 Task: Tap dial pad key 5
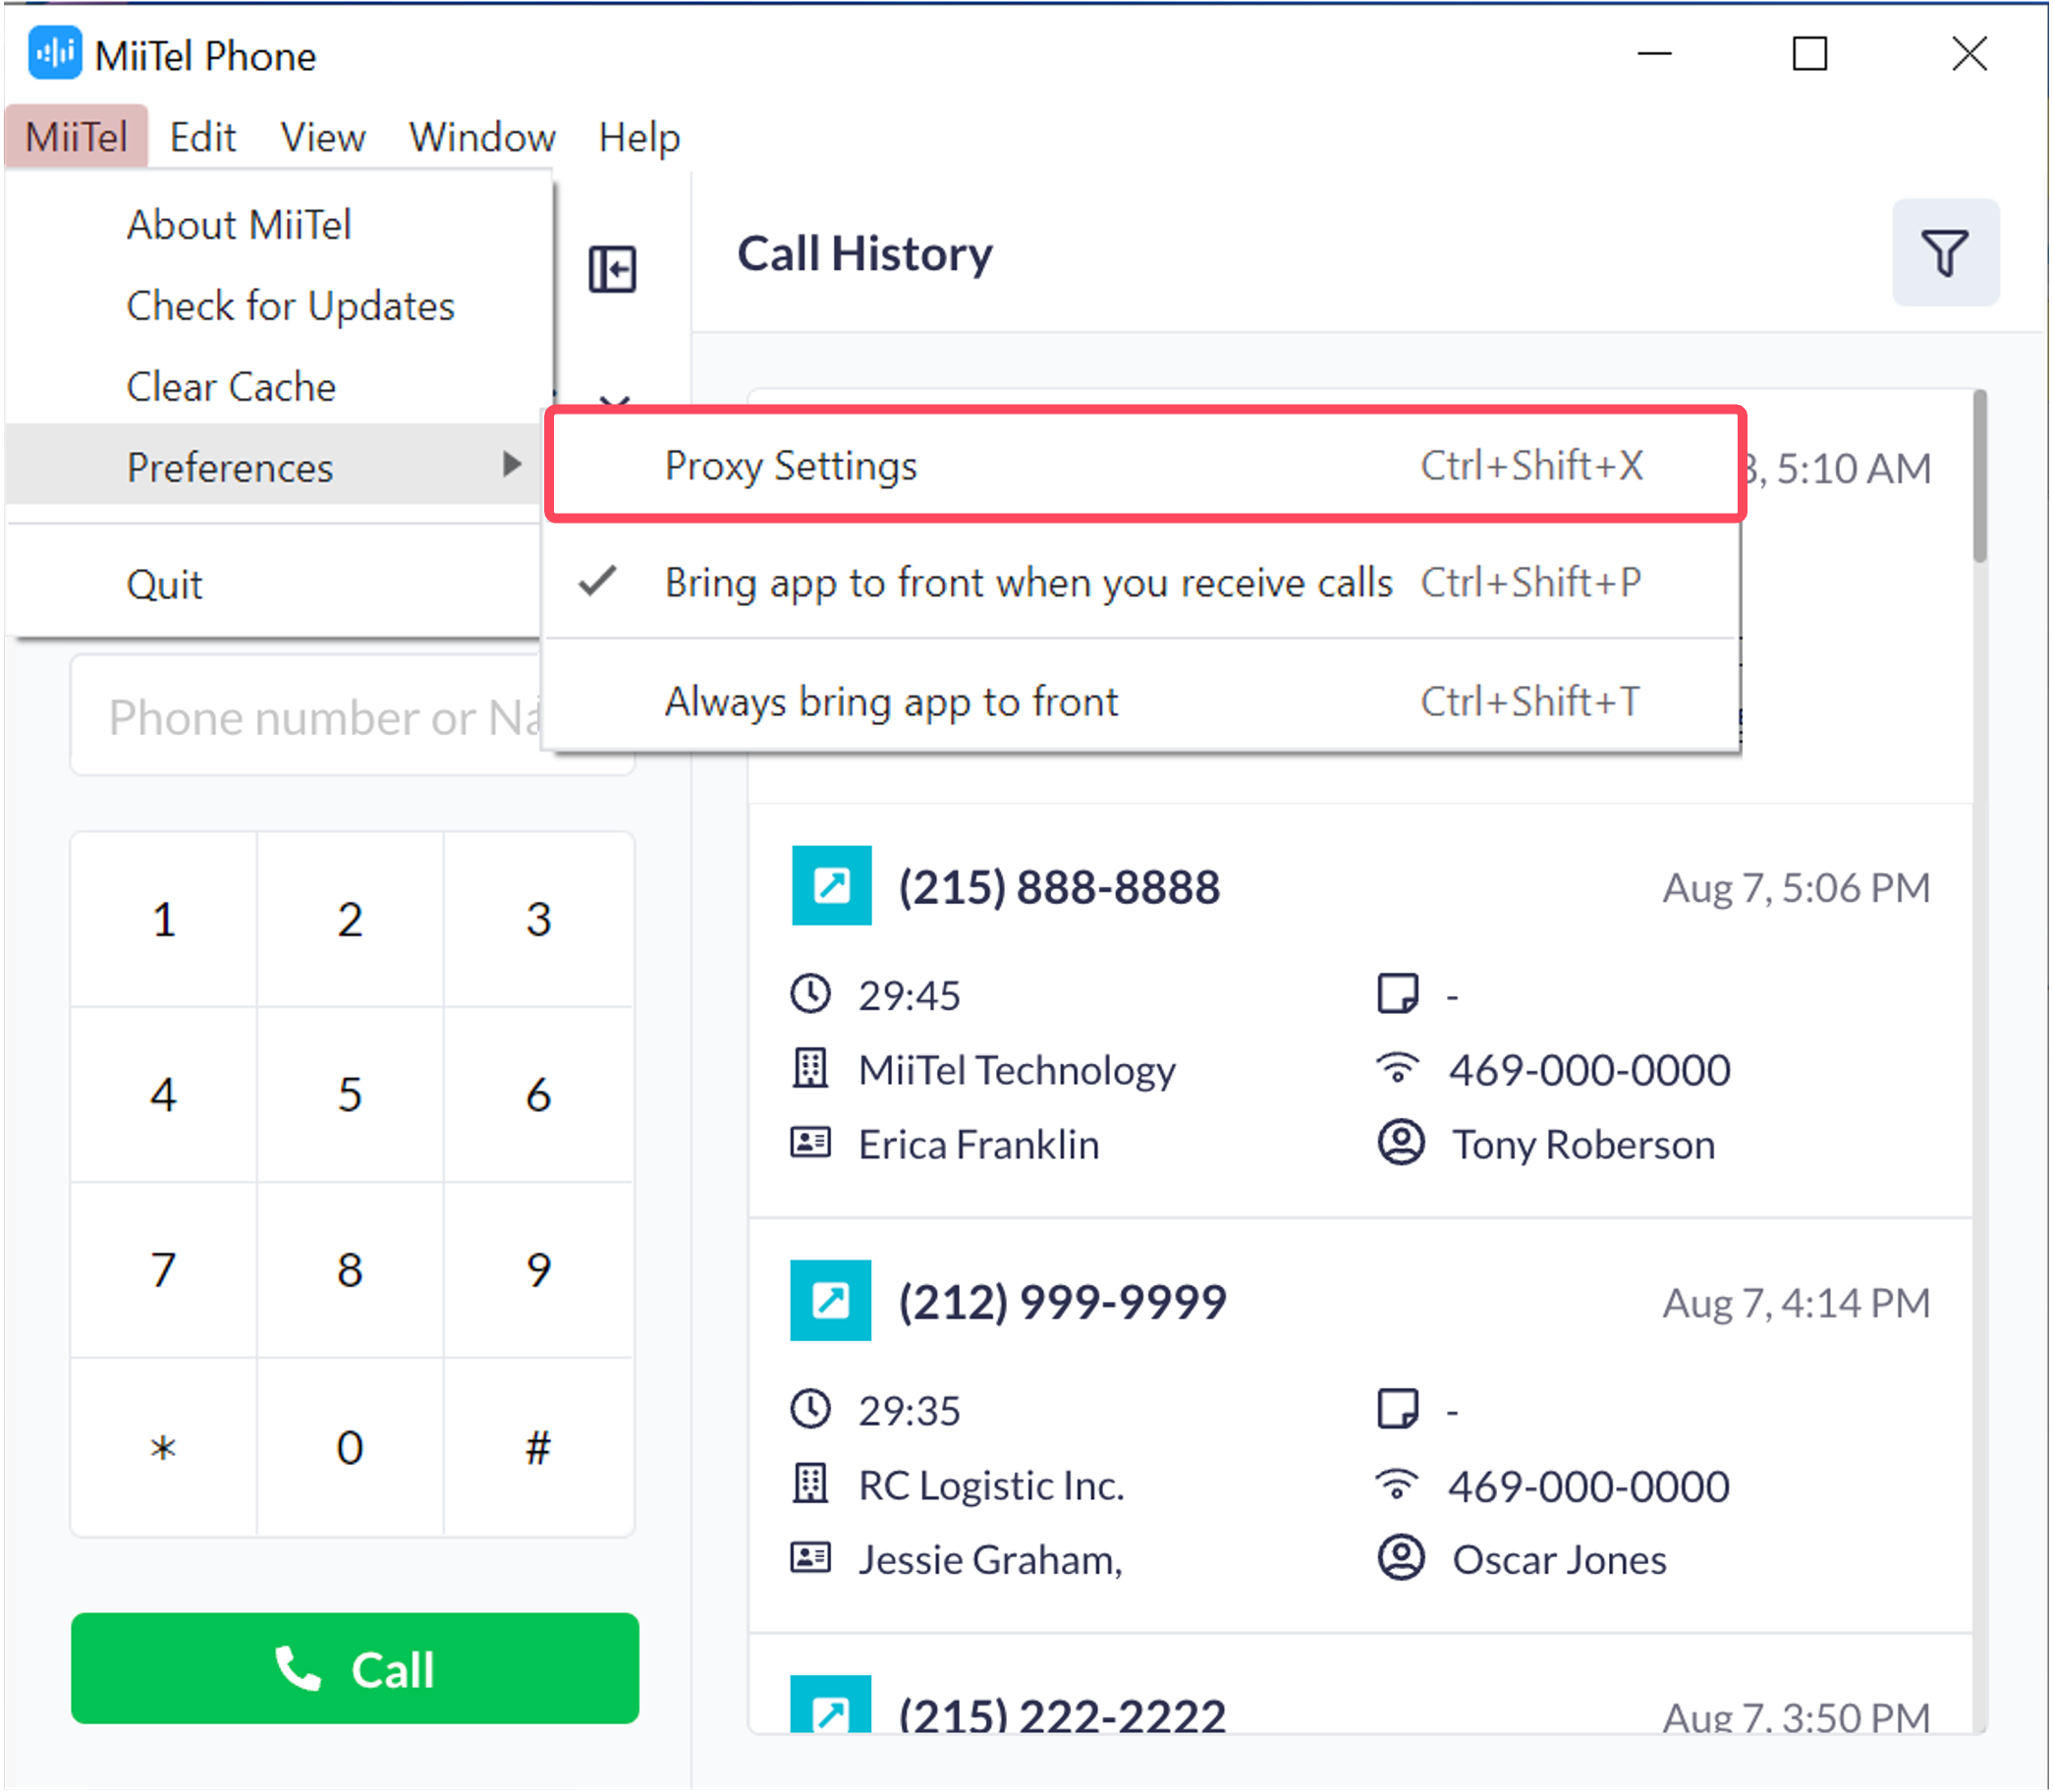click(350, 1094)
